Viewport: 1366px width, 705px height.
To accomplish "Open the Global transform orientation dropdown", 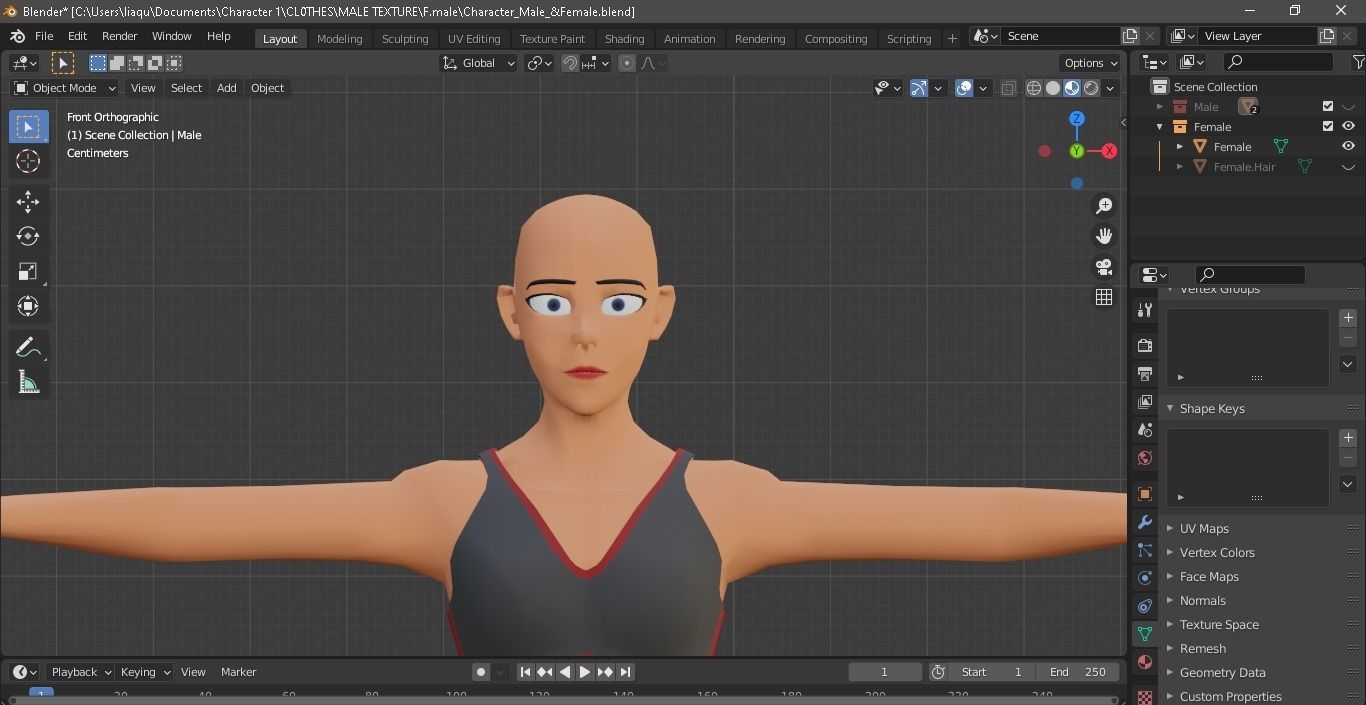I will pyautogui.click(x=478, y=63).
